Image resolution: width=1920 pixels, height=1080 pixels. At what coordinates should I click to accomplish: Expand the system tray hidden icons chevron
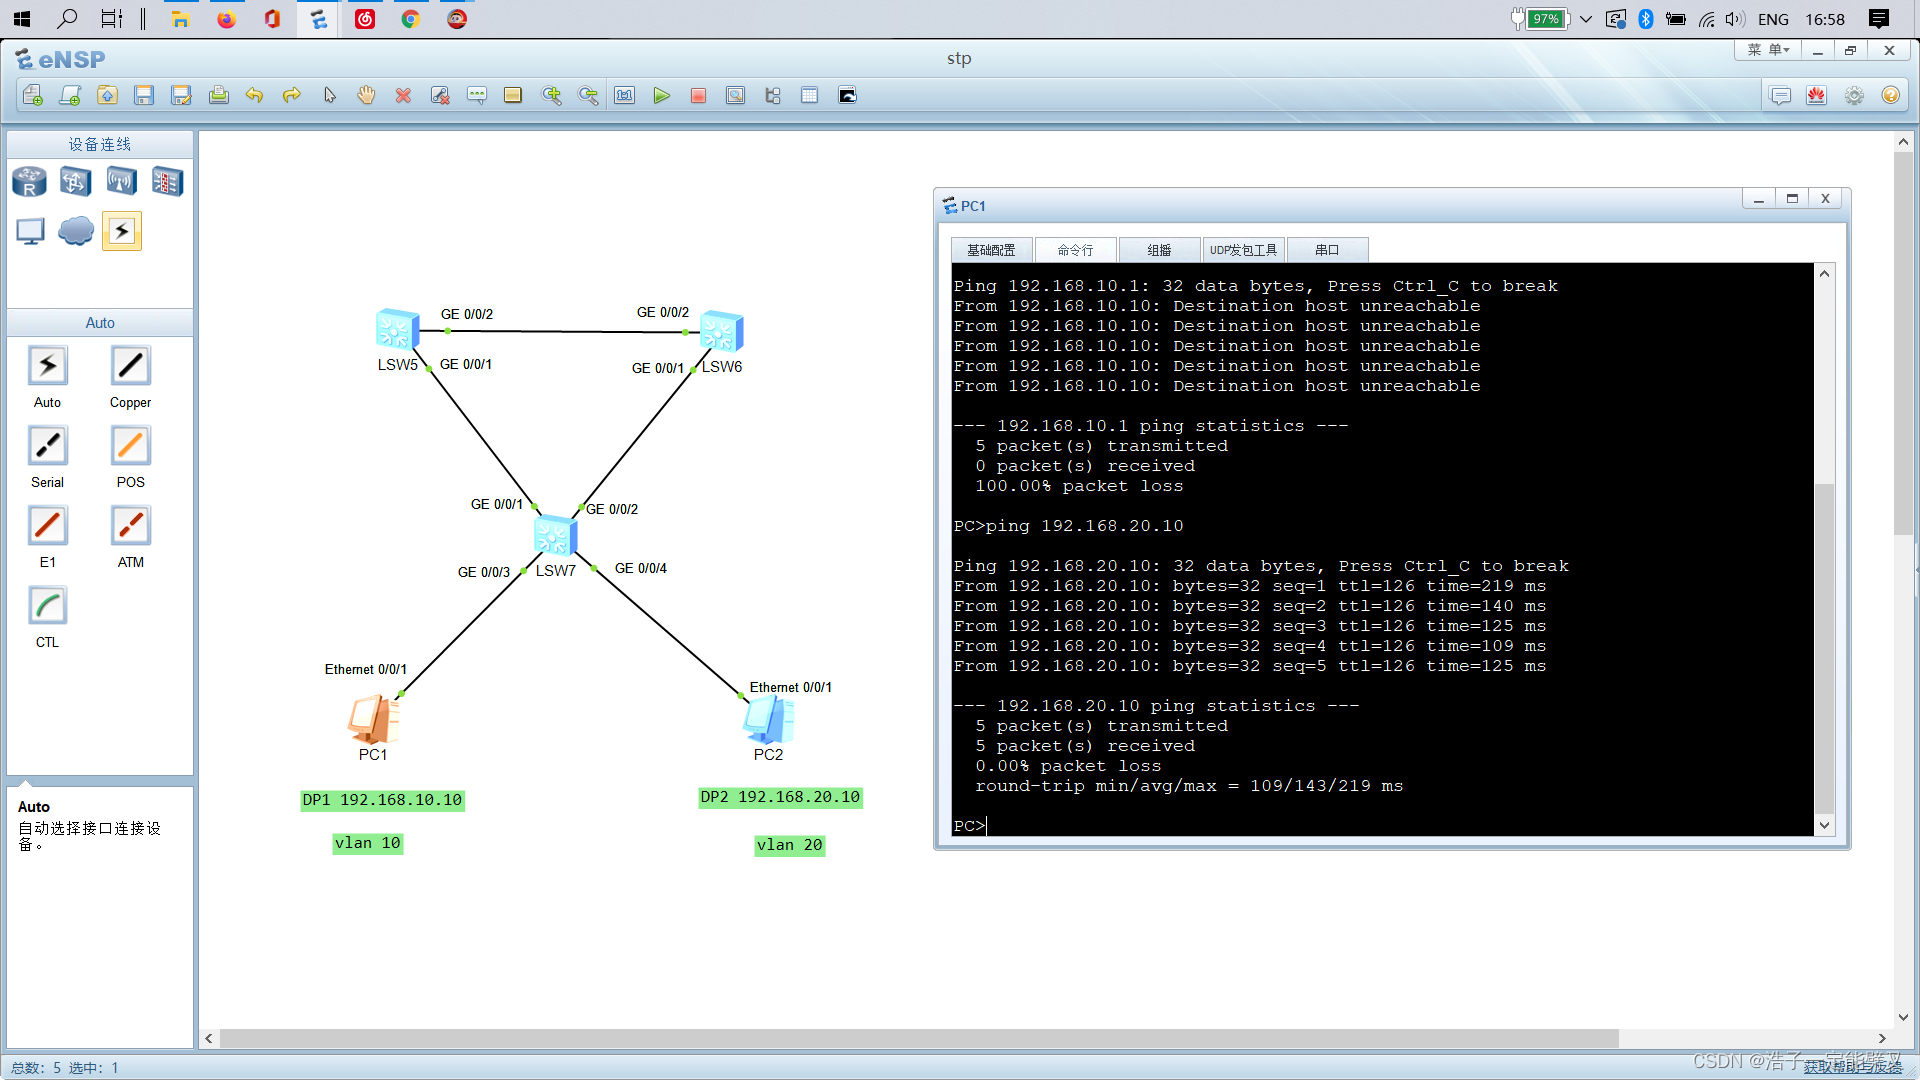coord(1586,19)
